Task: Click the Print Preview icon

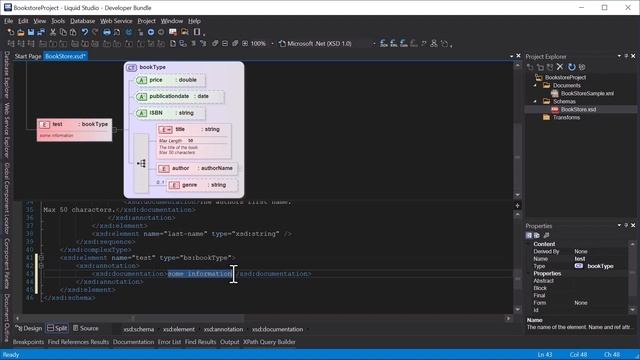Action: click(x=117, y=32)
